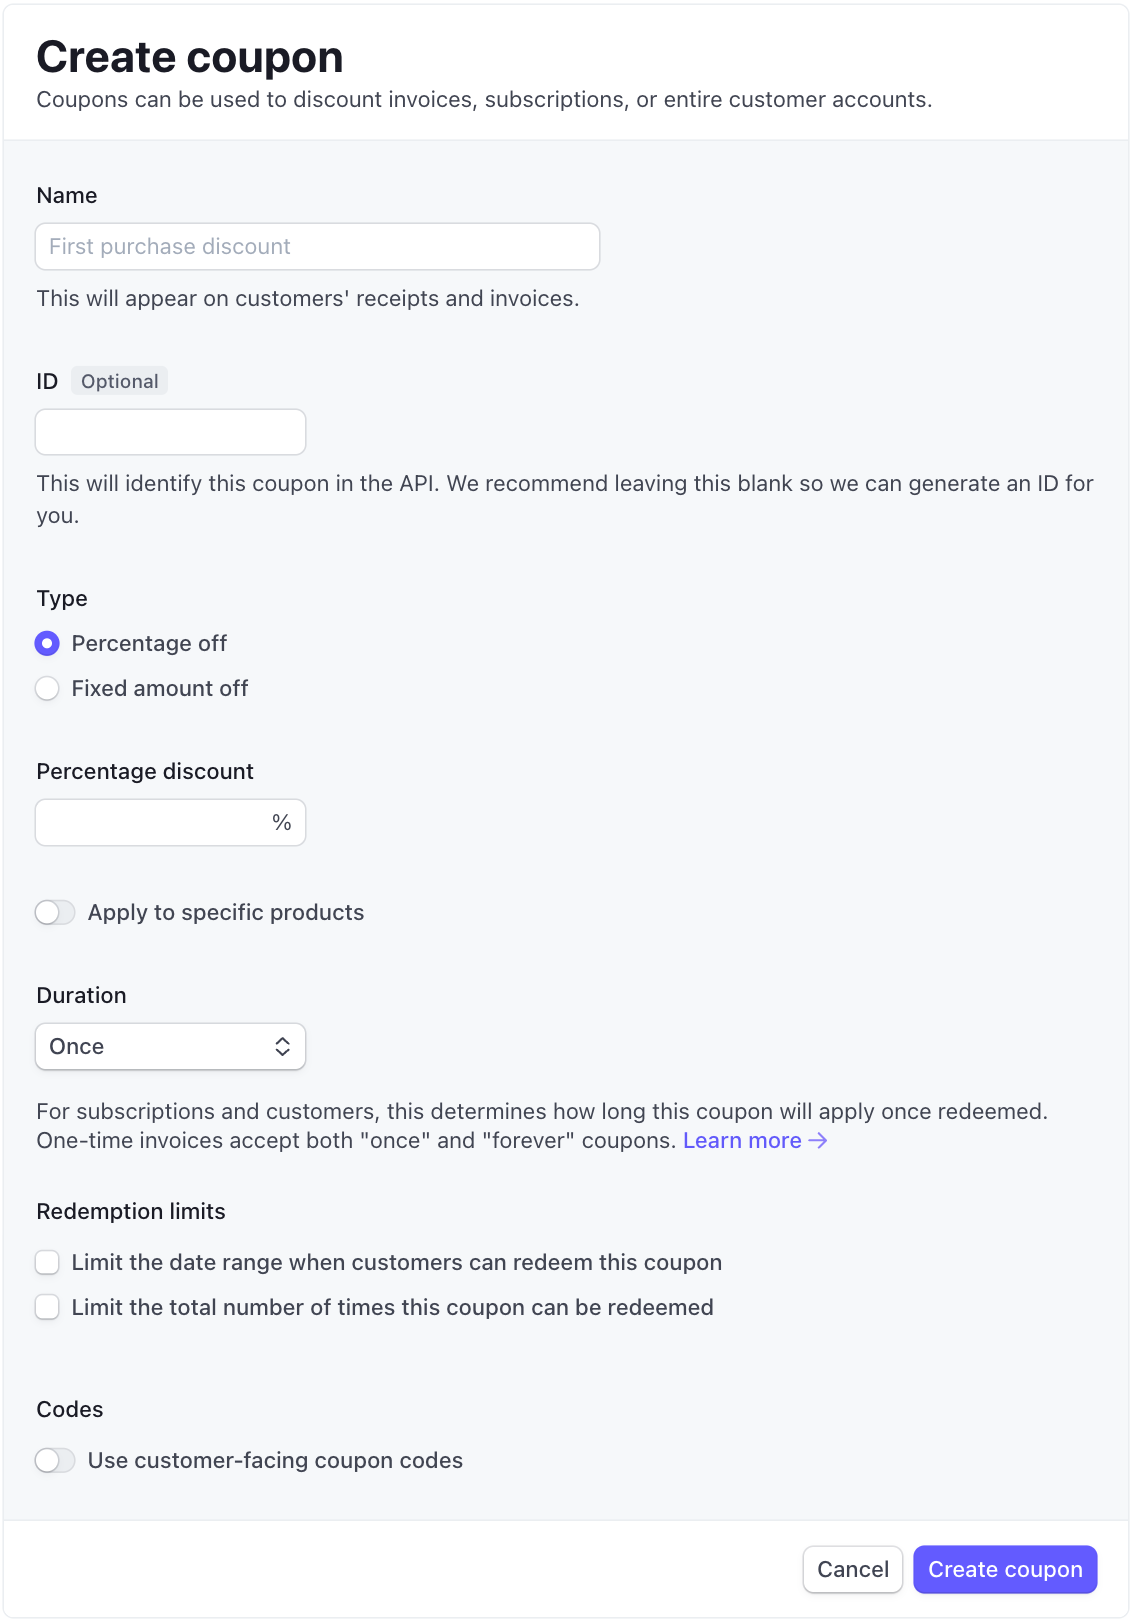Enable customer-facing coupon codes
The width and height of the screenshot is (1134, 1622).
point(56,1460)
